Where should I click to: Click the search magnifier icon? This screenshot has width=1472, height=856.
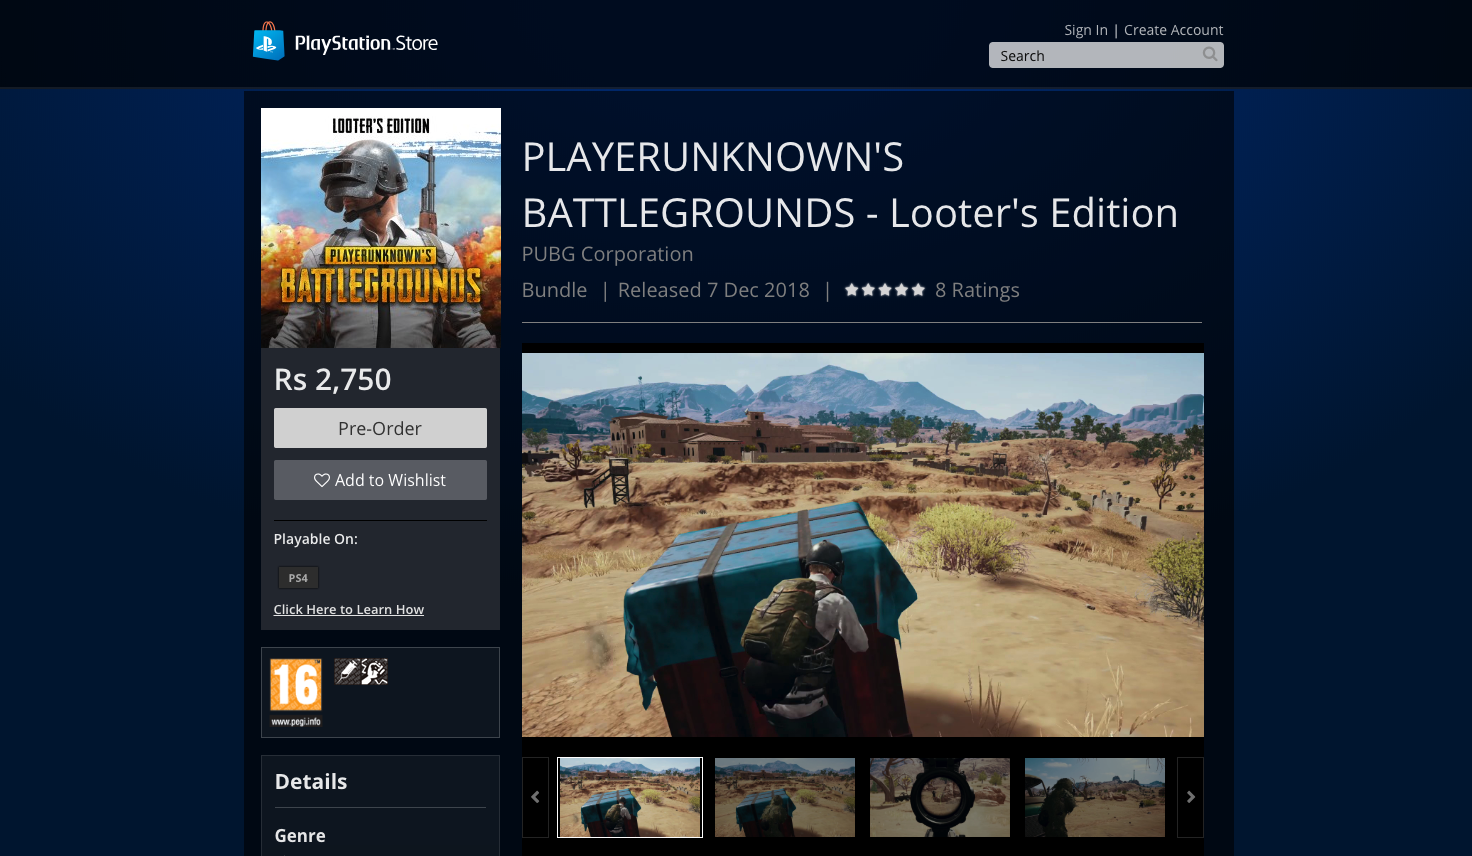coord(1210,55)
